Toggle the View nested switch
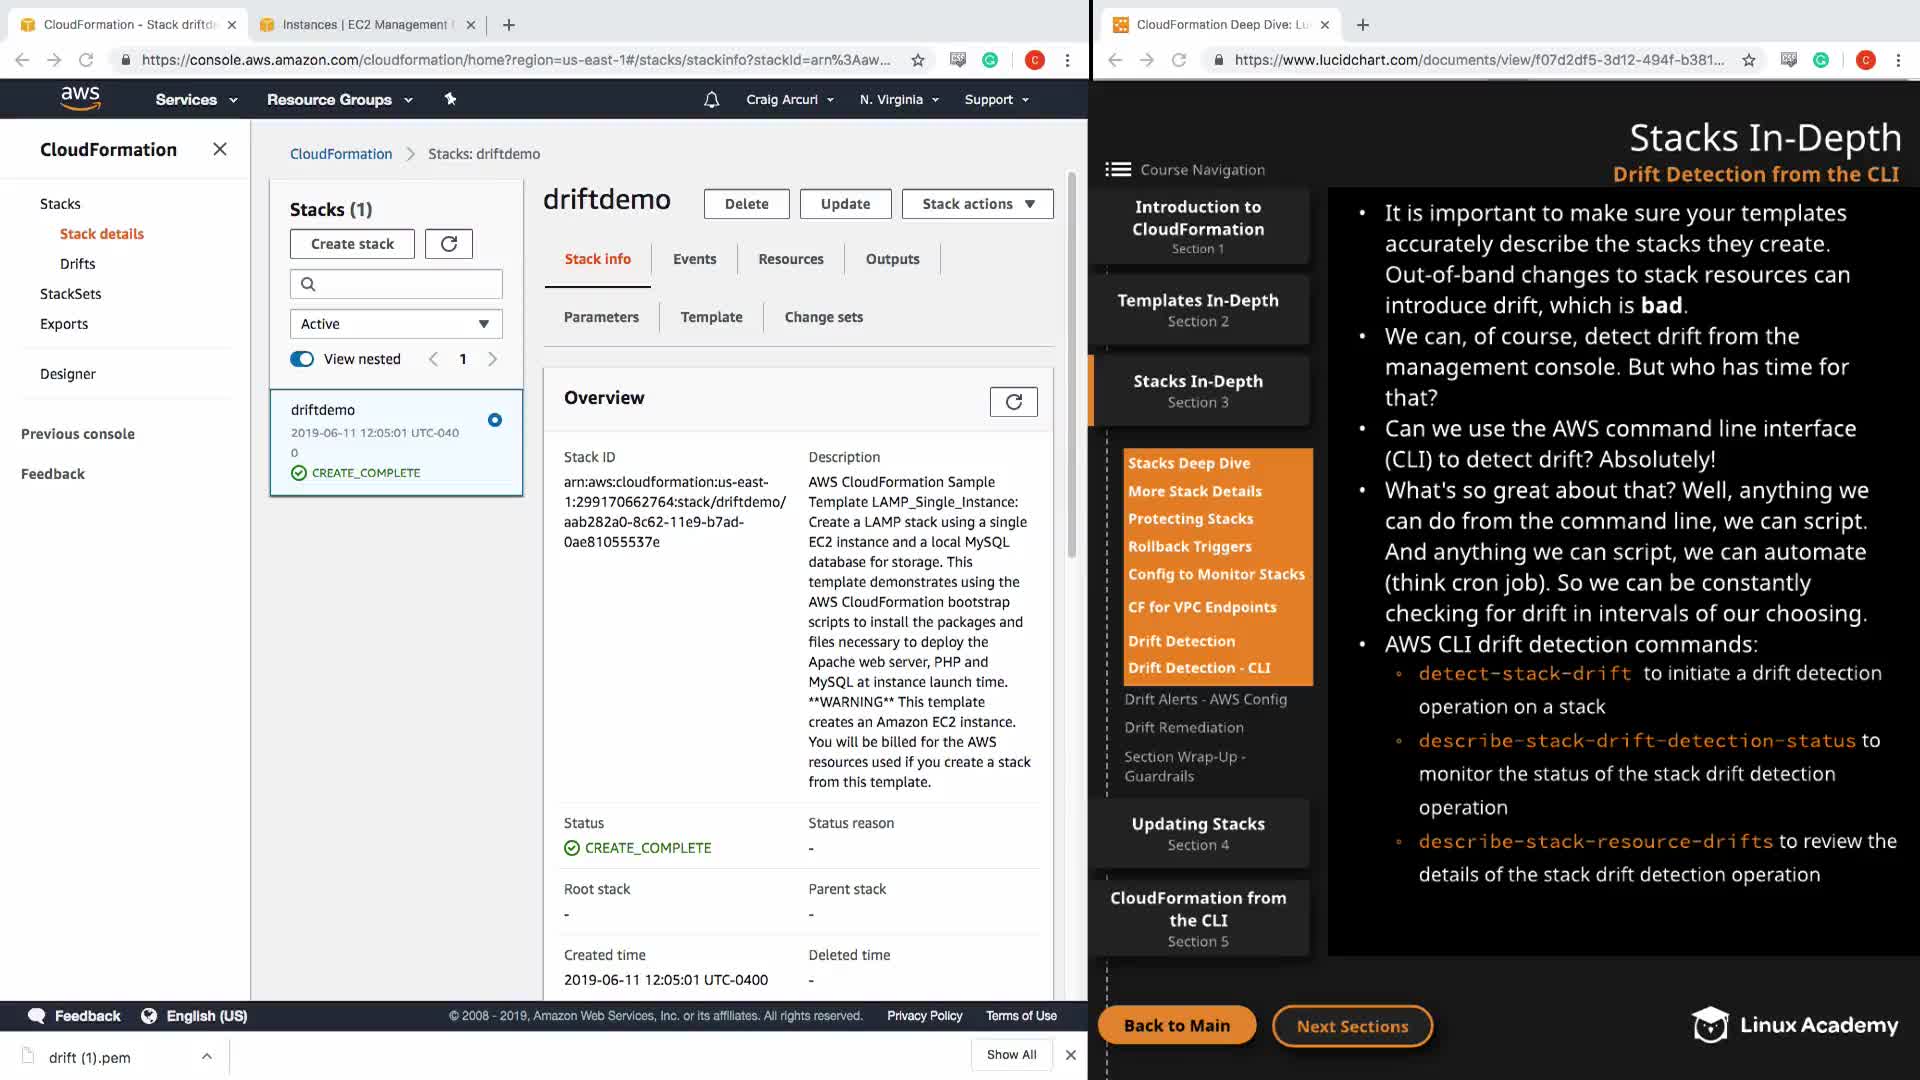The width and height of the screenshot is (1920, 1080). 302,359
